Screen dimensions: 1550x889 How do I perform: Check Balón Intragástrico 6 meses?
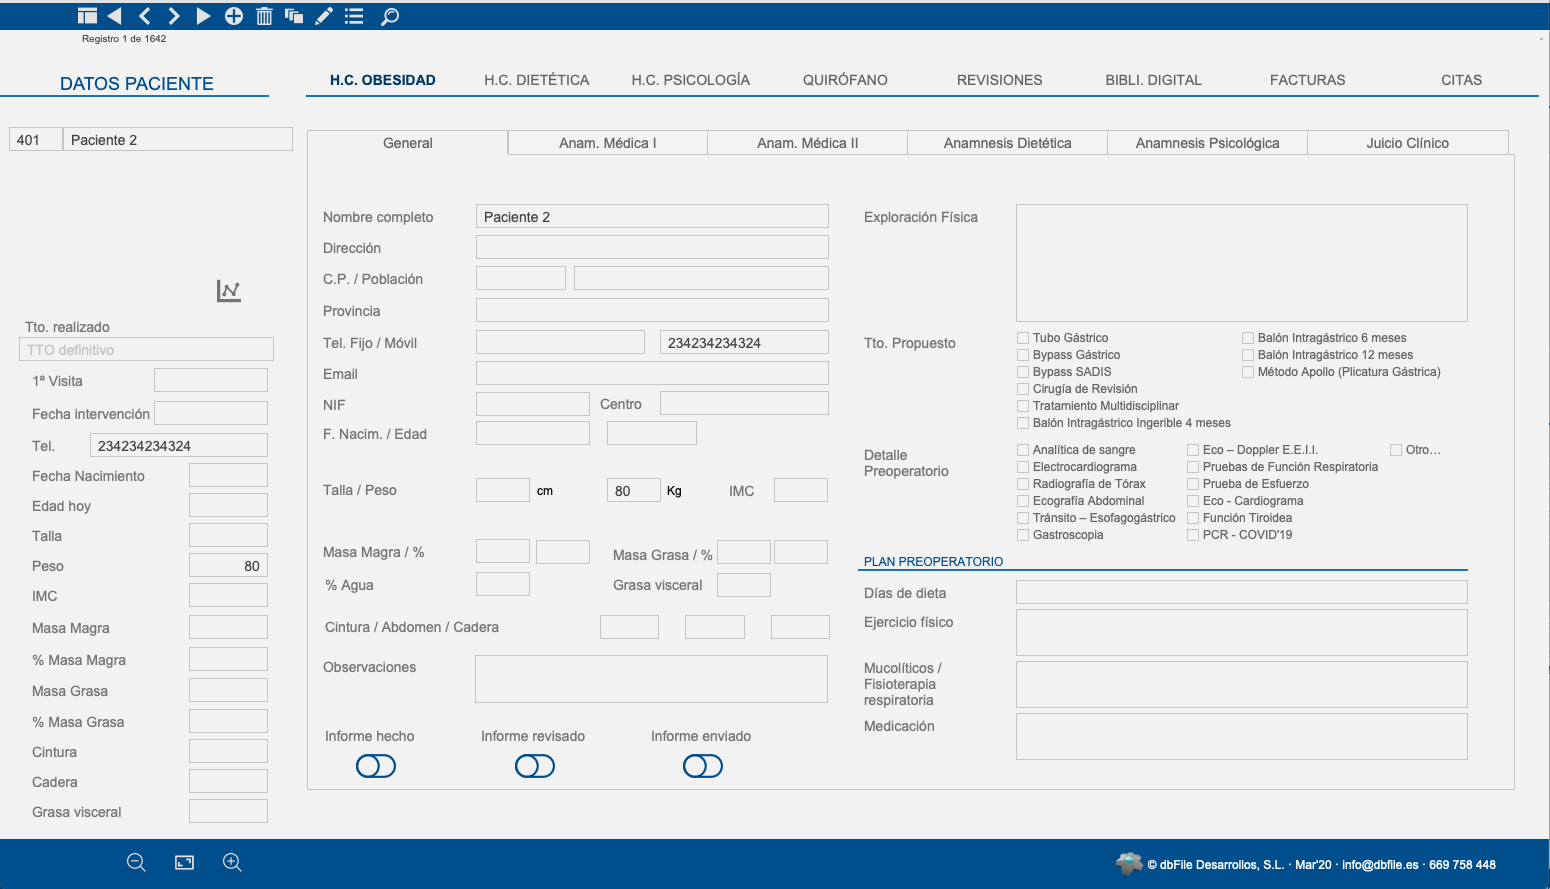[x=1248, y=338]
